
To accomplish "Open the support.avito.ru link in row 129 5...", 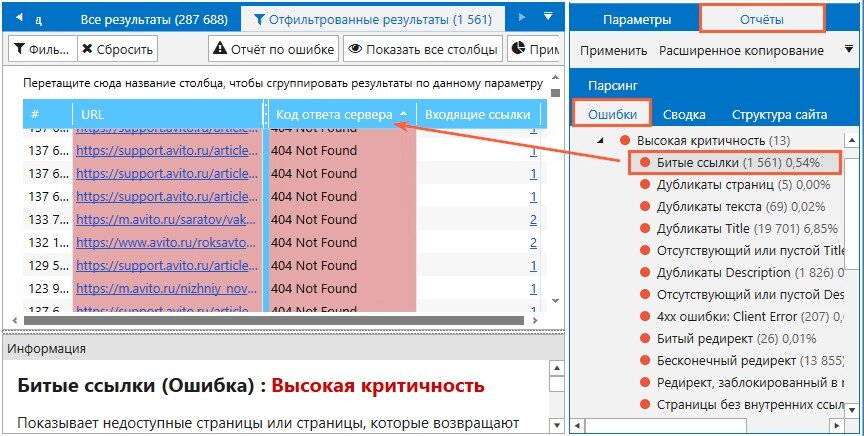I will click(166, 266).
